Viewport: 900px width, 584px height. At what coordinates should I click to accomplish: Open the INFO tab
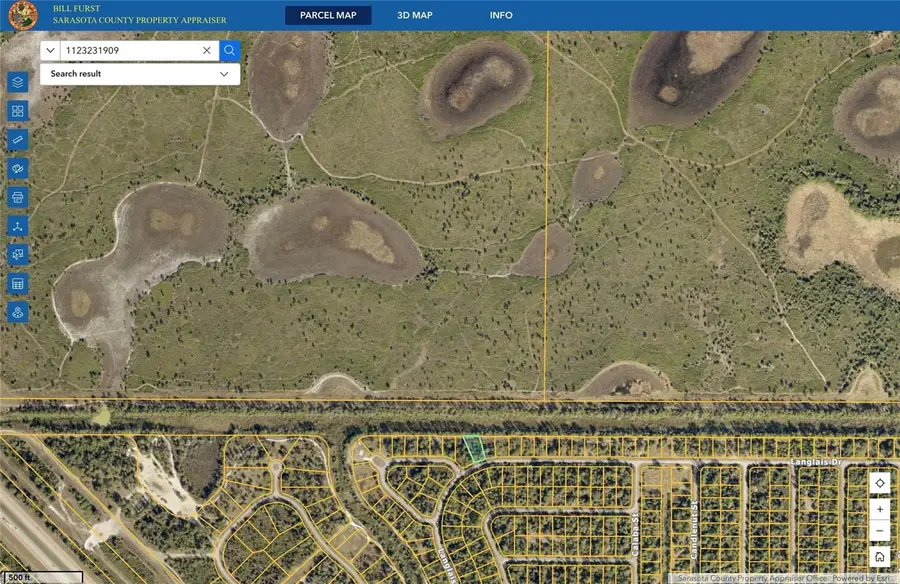501,16
